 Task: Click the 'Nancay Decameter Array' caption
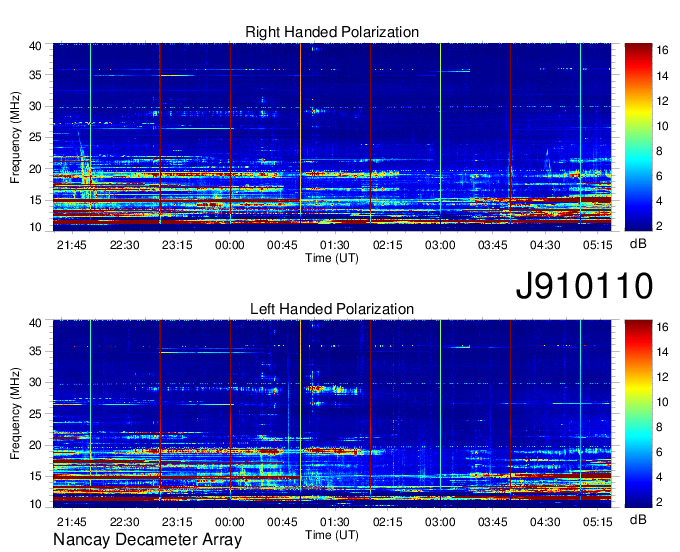(x=147, y=539)
